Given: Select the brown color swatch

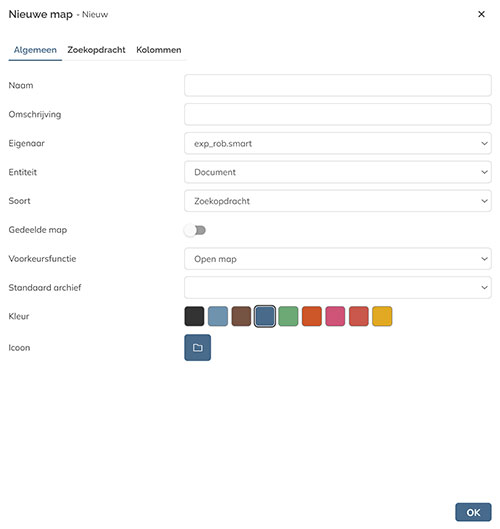Looking at the screenshot, I should (x=241, y=316).
